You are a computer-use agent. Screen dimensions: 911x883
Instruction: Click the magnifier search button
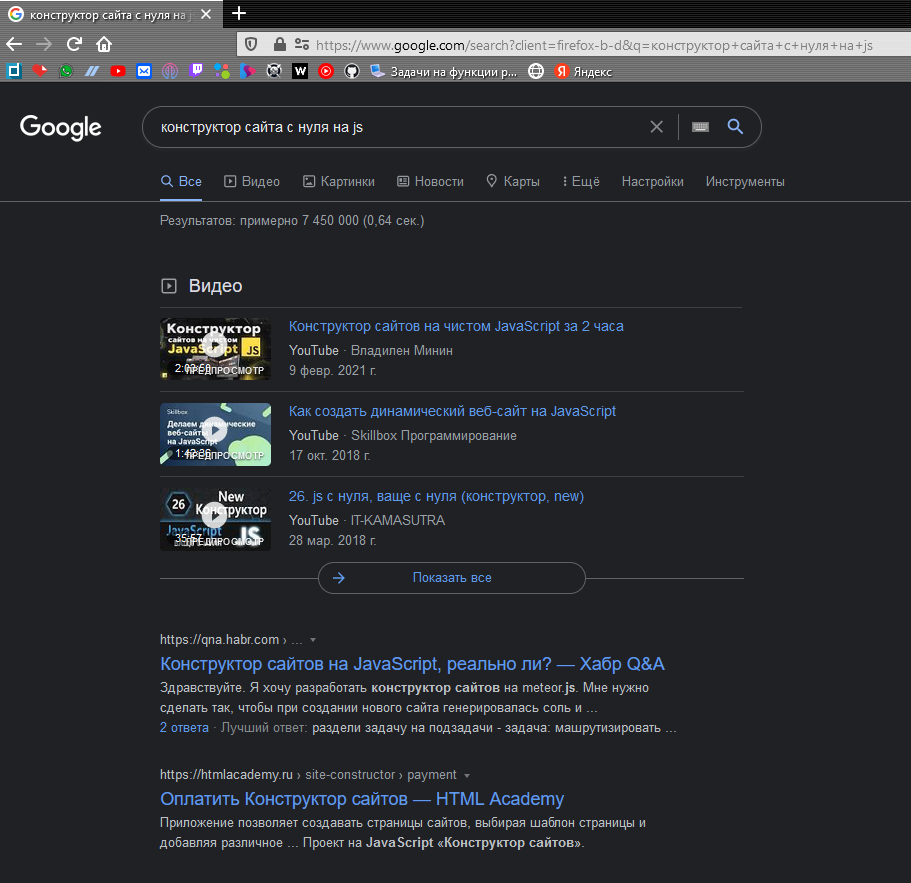click(x=735, y=127)
